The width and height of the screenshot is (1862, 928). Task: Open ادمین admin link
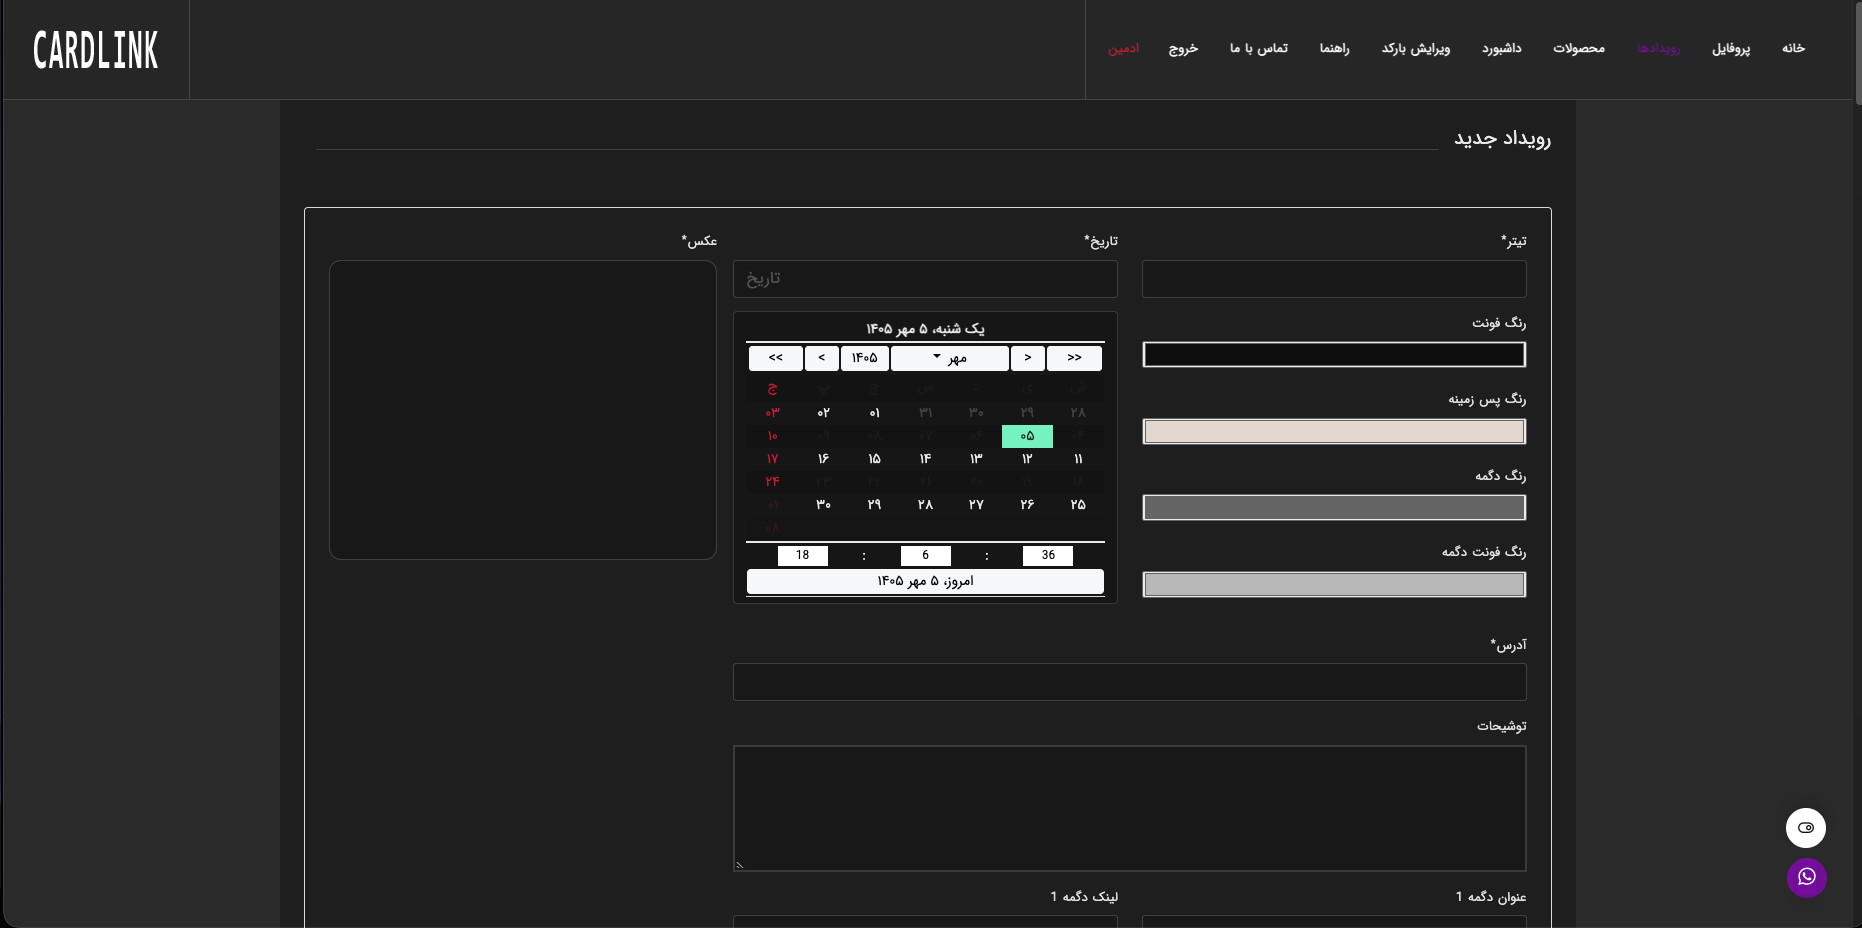[x=1123, y=48]
